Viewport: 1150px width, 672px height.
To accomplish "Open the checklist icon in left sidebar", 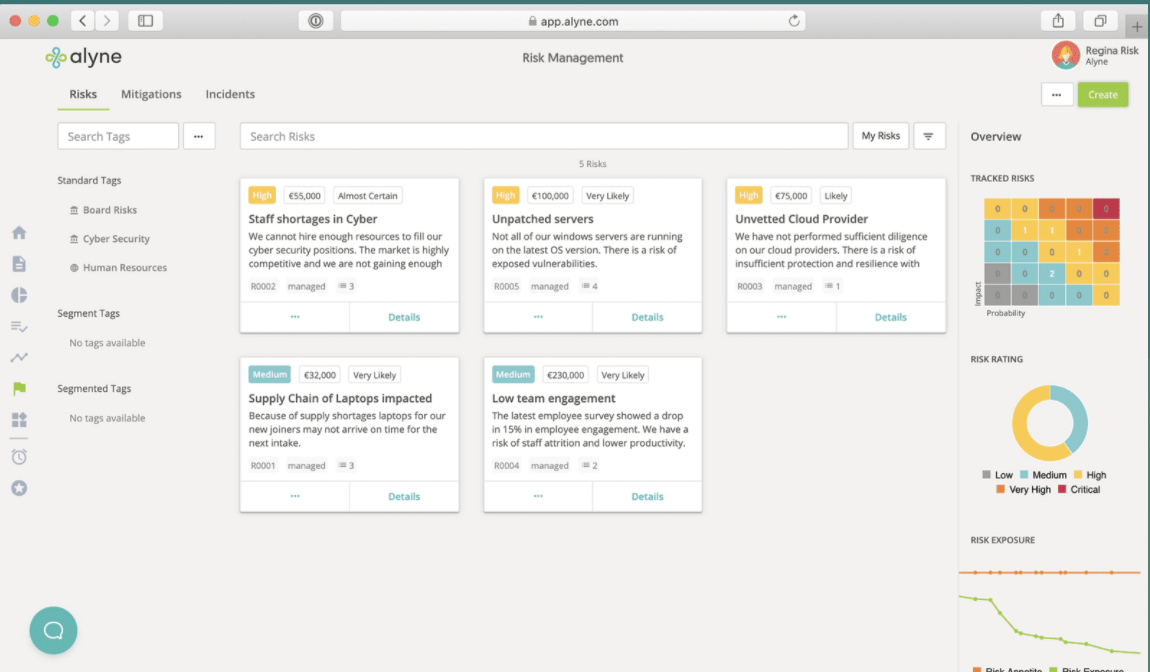I will point(19,326).
